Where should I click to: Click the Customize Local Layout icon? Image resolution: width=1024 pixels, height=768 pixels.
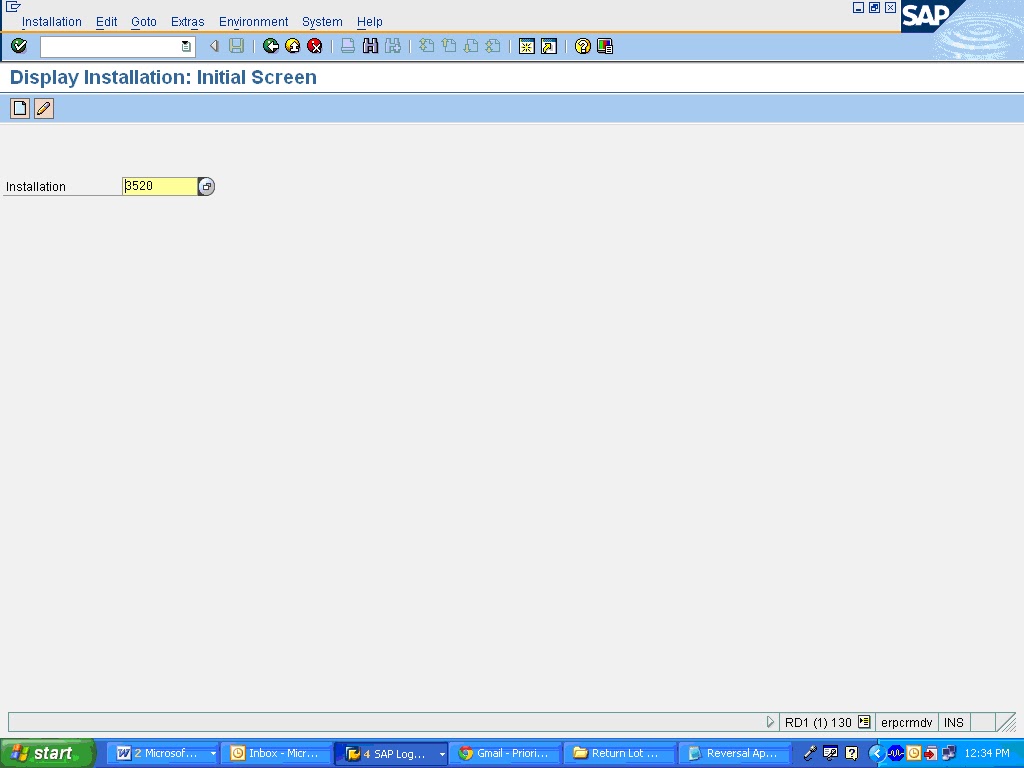click(605, 46)
